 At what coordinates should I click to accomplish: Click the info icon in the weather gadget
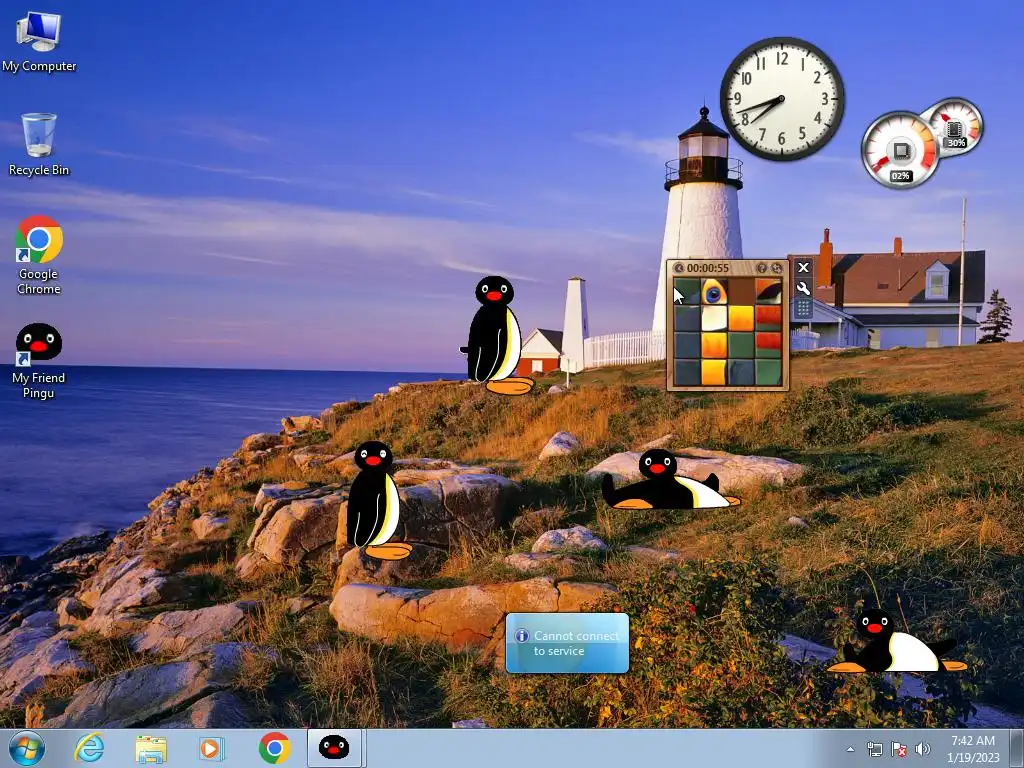point(522,635)
